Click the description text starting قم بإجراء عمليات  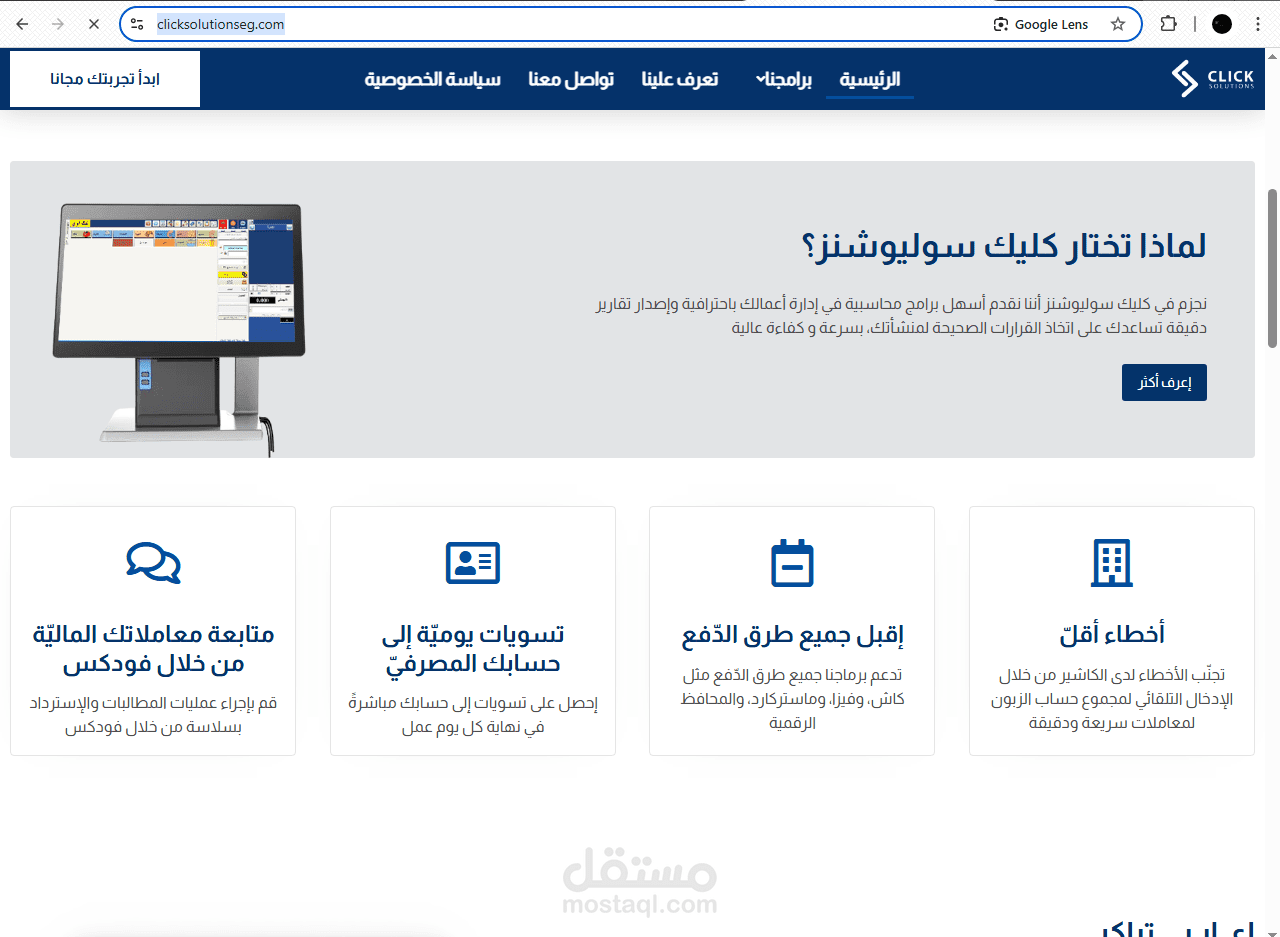point(153,716)
